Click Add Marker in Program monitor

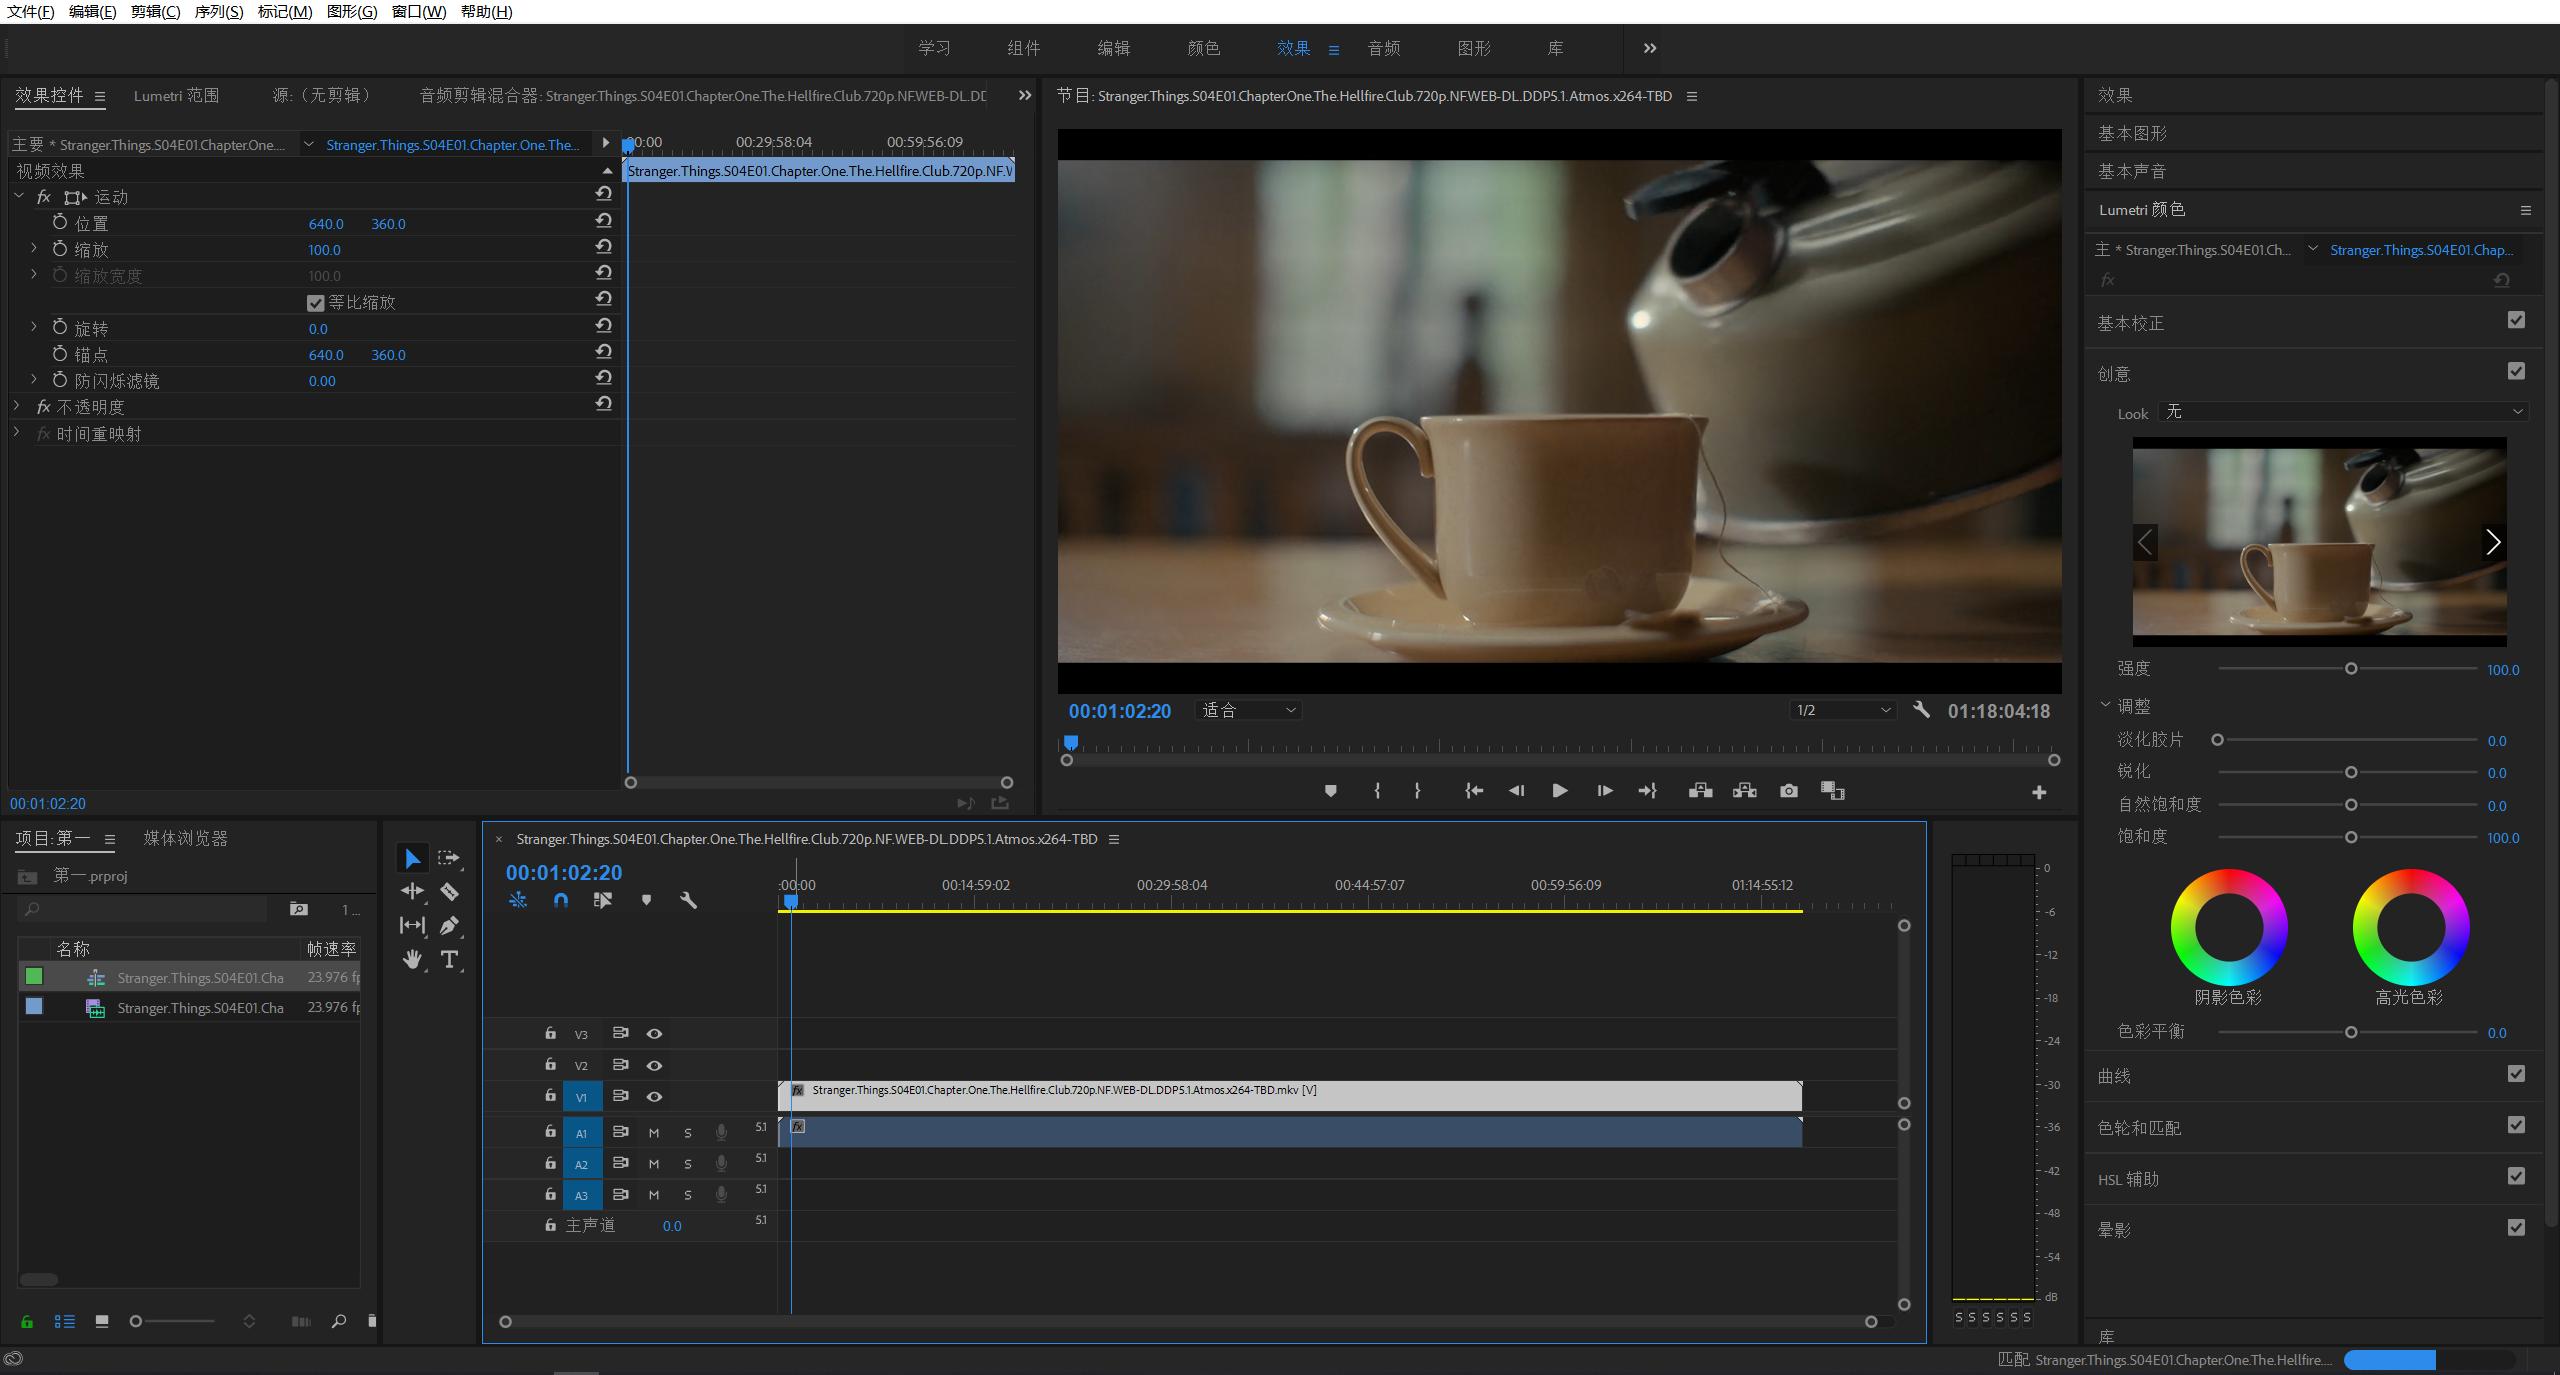tap(1330, 791)
